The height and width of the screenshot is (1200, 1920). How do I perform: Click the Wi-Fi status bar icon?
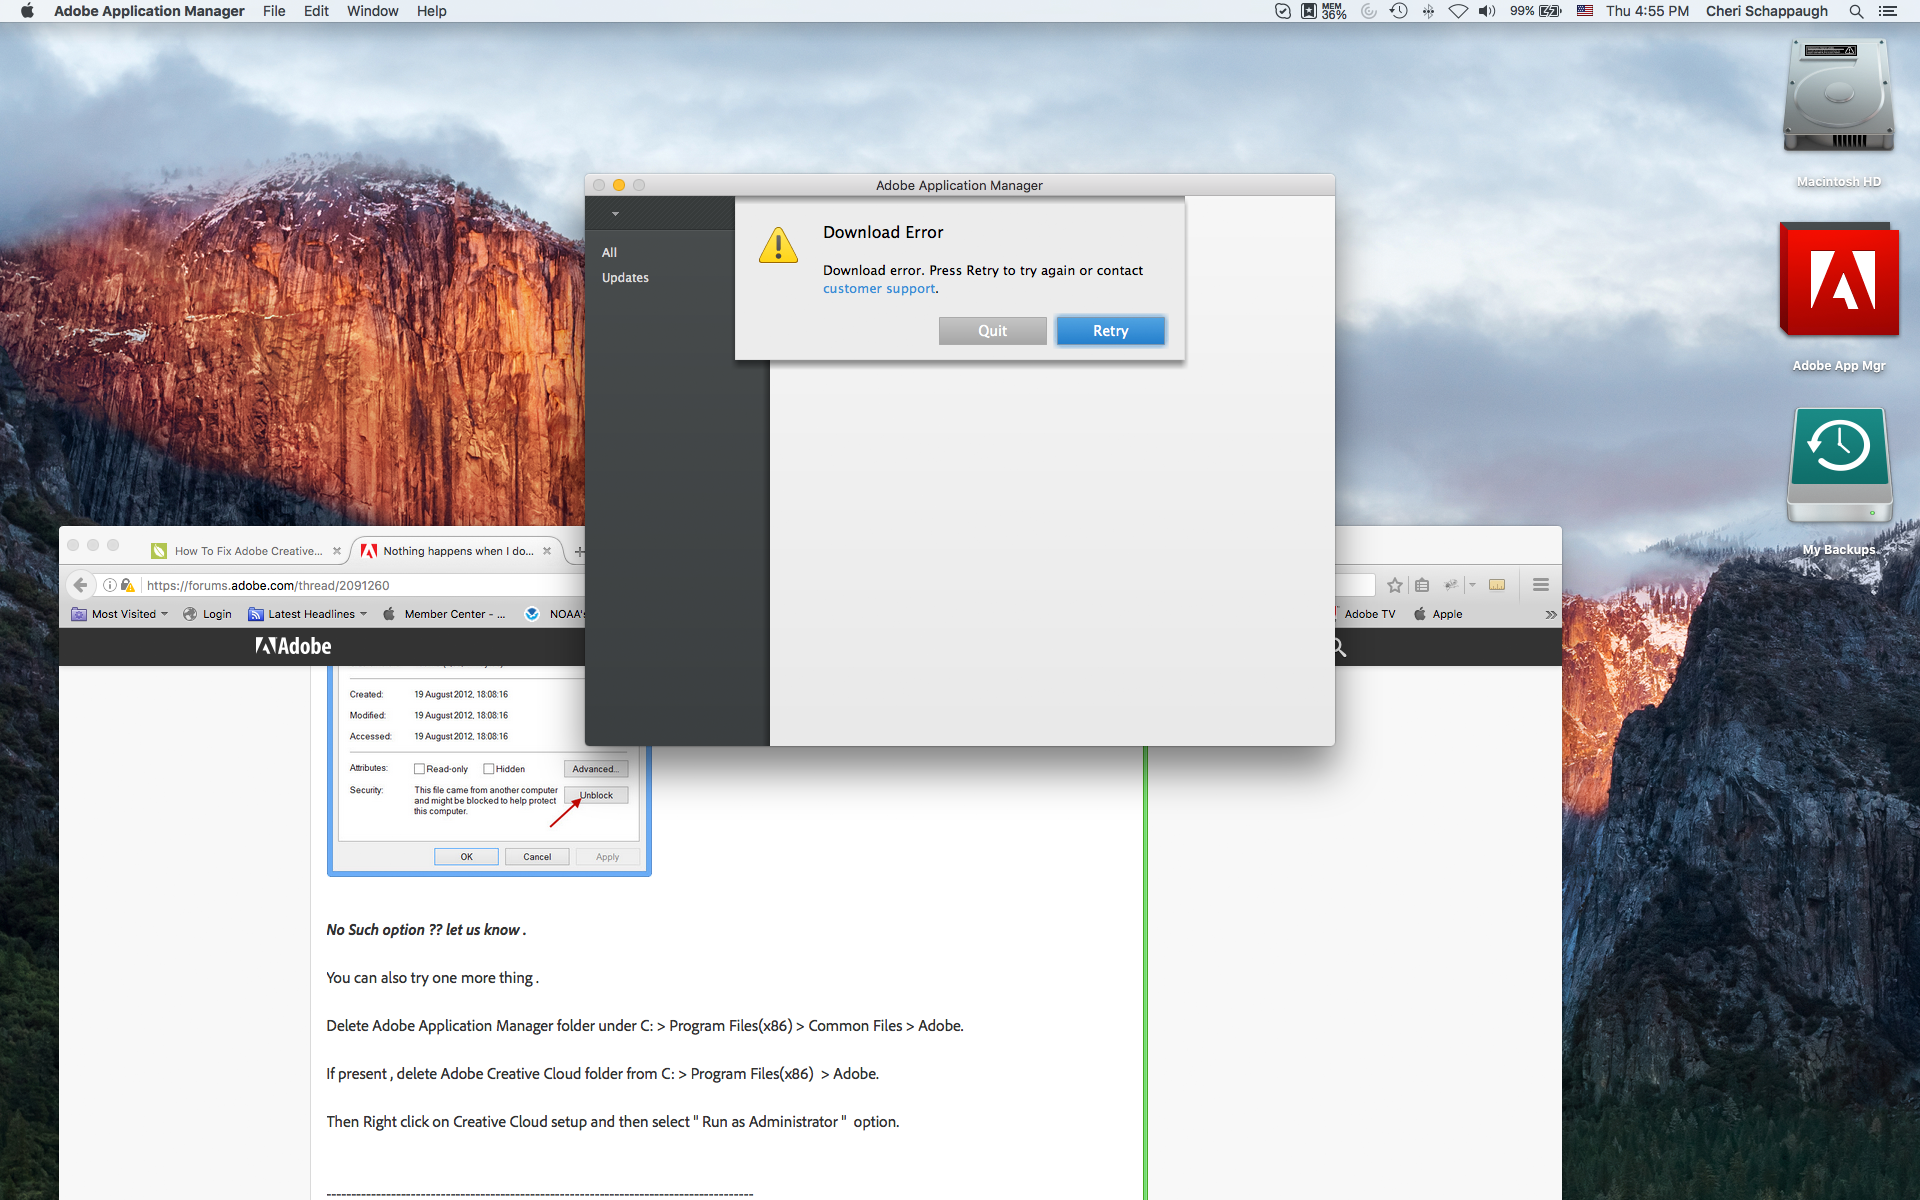click(1456, 12)
